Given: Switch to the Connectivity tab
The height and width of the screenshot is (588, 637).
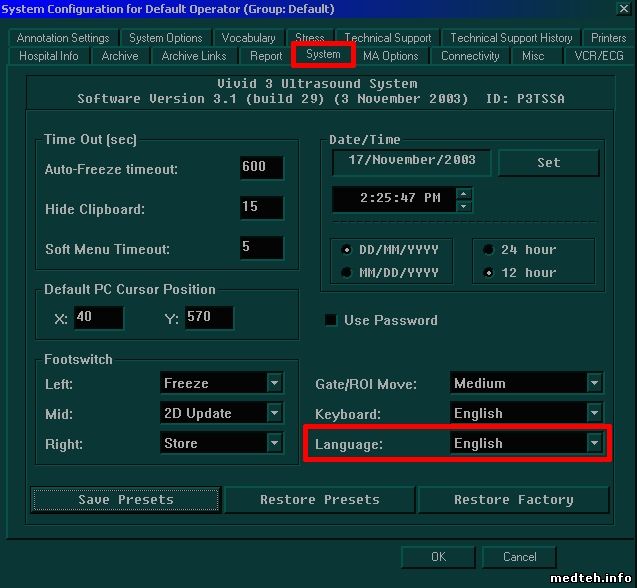Looking at the screenshot, I should click(x=470, y=56).
